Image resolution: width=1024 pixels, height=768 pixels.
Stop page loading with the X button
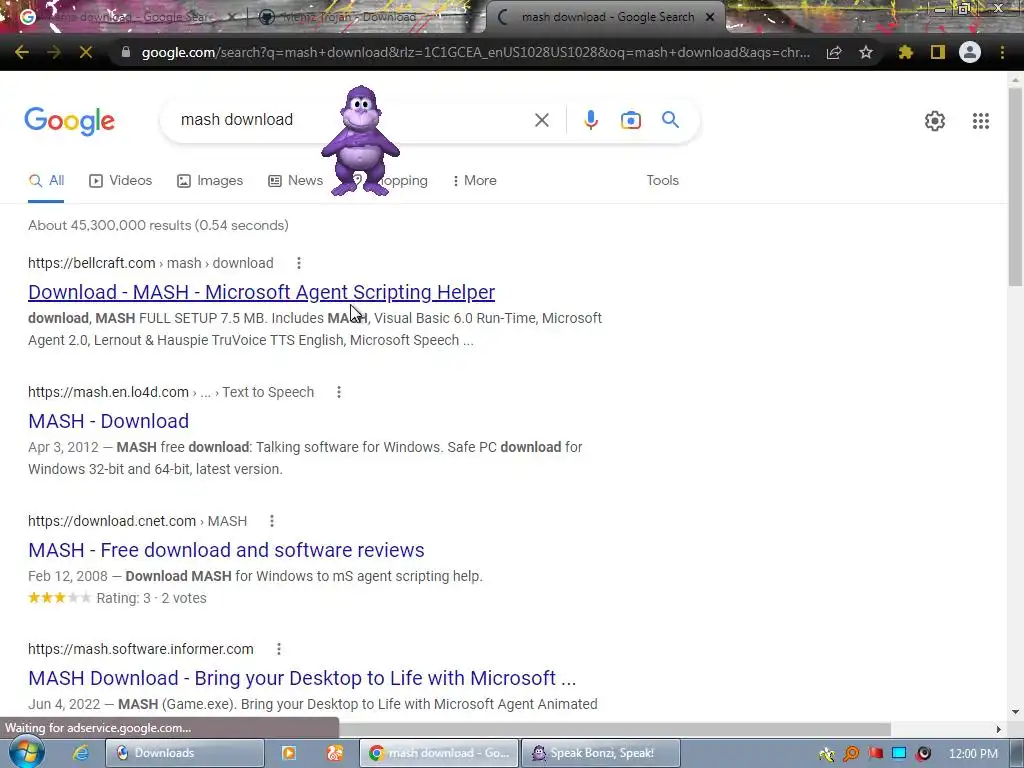click(x=86, y=52)
